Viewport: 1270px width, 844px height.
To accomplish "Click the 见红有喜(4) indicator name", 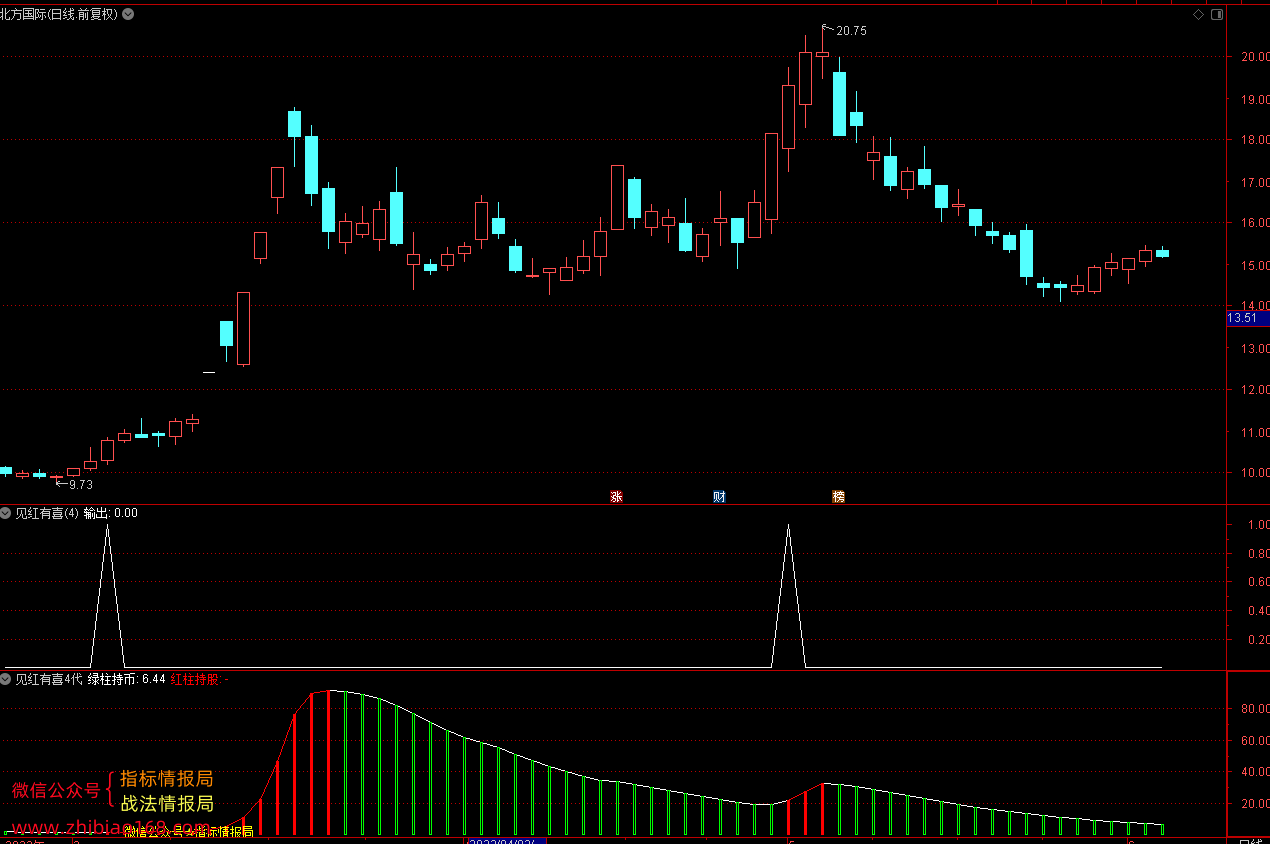I will 47,513.
